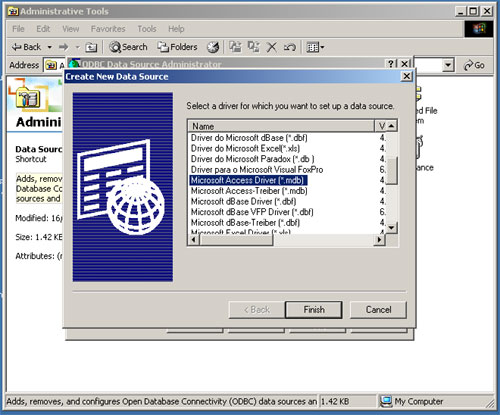Viewport: 500px width, 415px height.
Task: Click the driver list scroll up arrow
Action: point(392,126)
